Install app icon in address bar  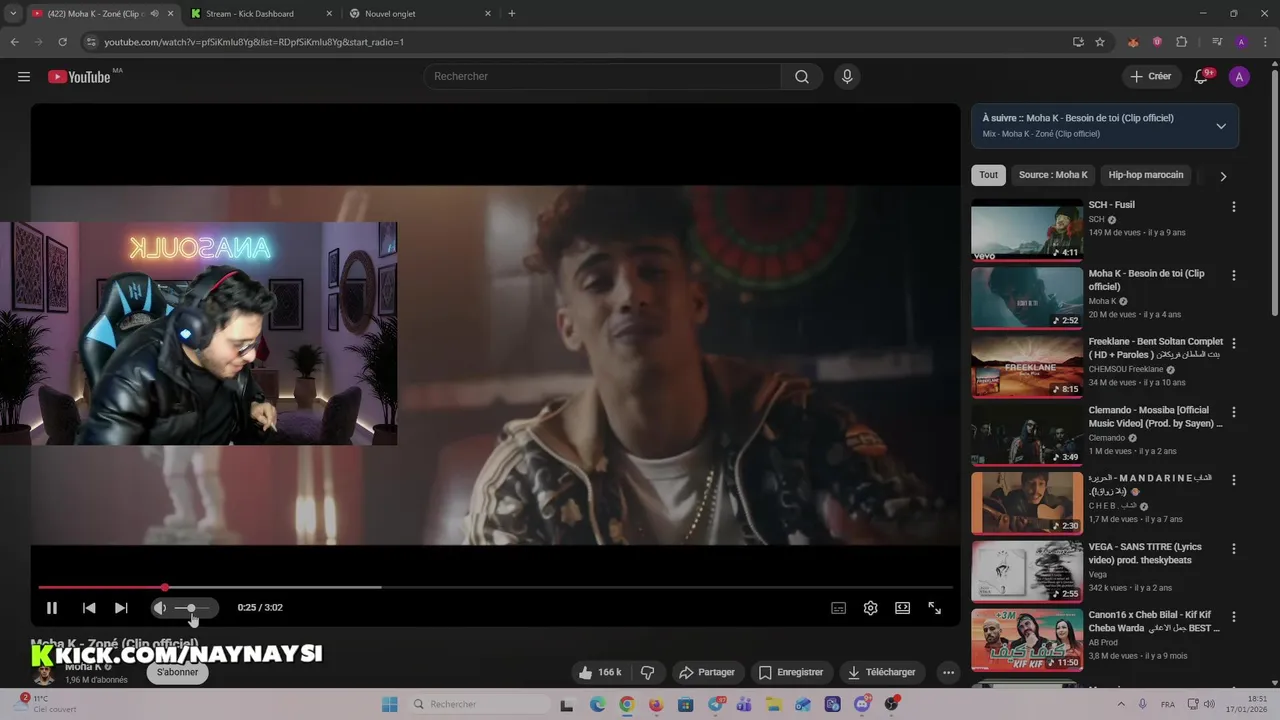click(1078, 42)
